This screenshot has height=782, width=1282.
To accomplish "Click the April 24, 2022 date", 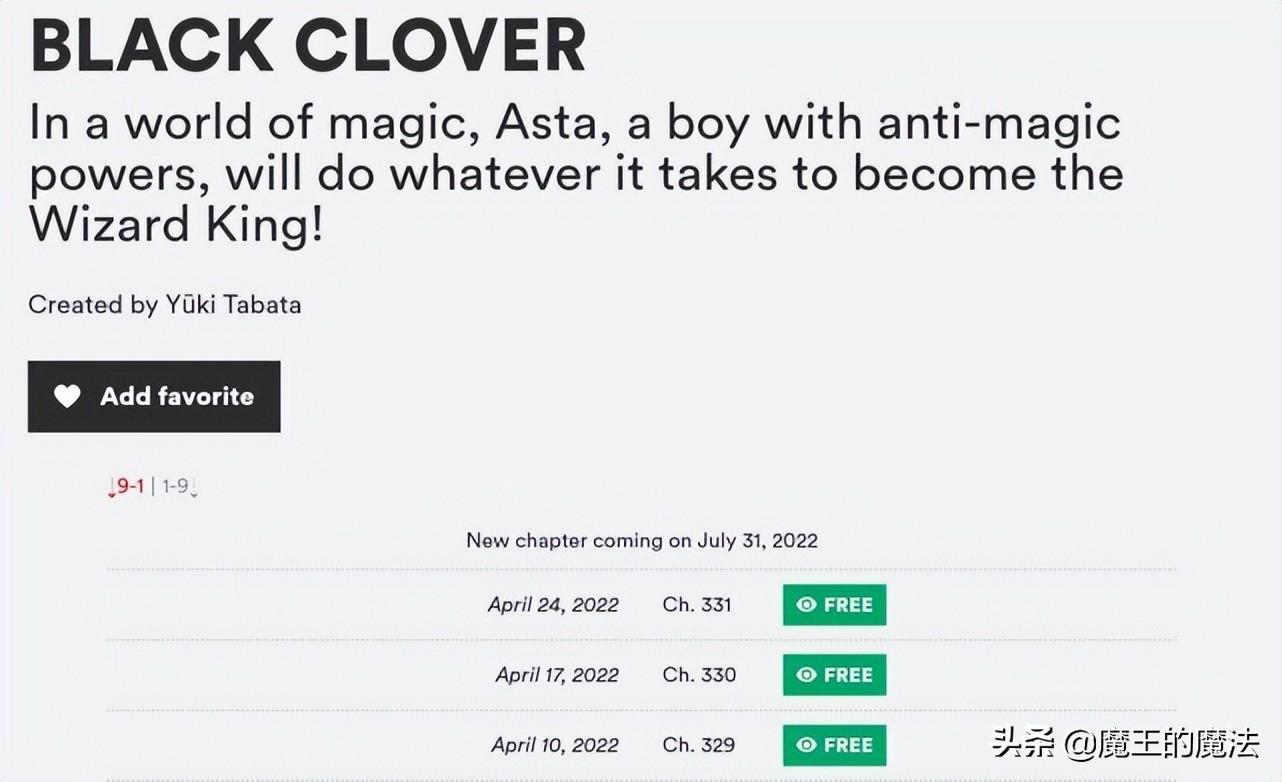I will pos(553,605).
